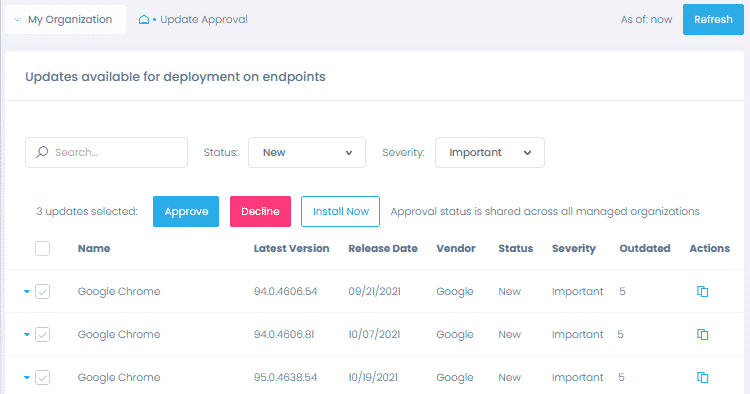Expand row for Chrome released 10/07/2021
Viewport: 750px width, 394px height.
click(x=27, y=334)
